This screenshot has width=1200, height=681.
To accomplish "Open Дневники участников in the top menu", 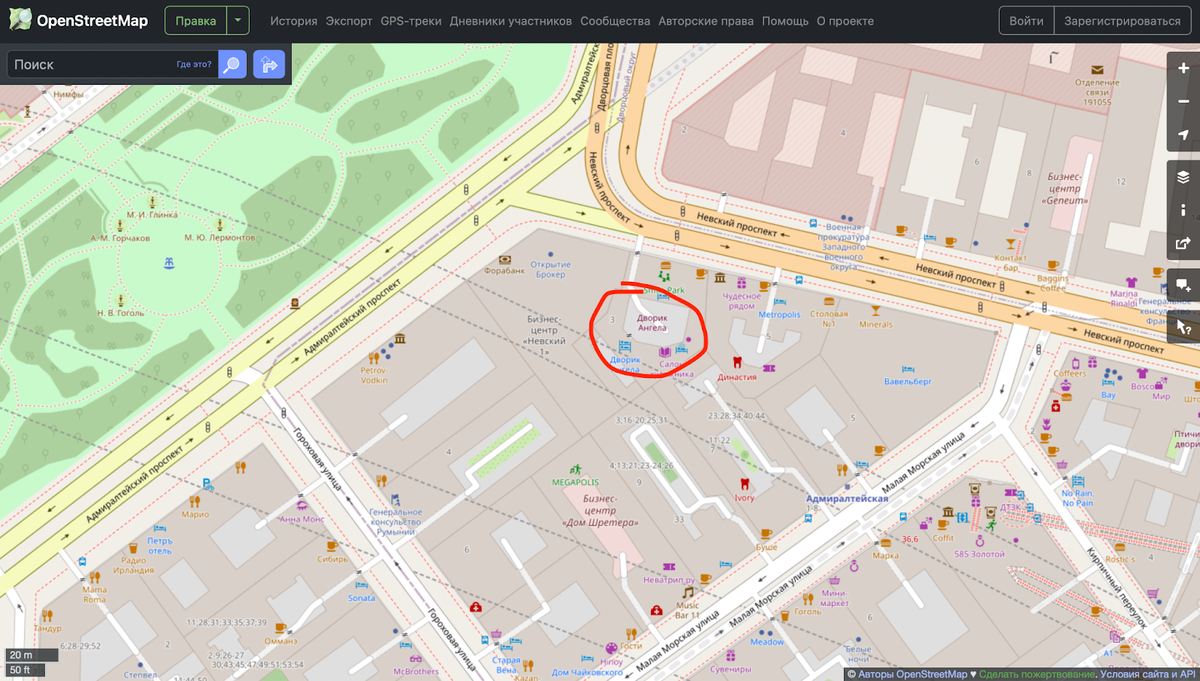I will pos(511,21).
